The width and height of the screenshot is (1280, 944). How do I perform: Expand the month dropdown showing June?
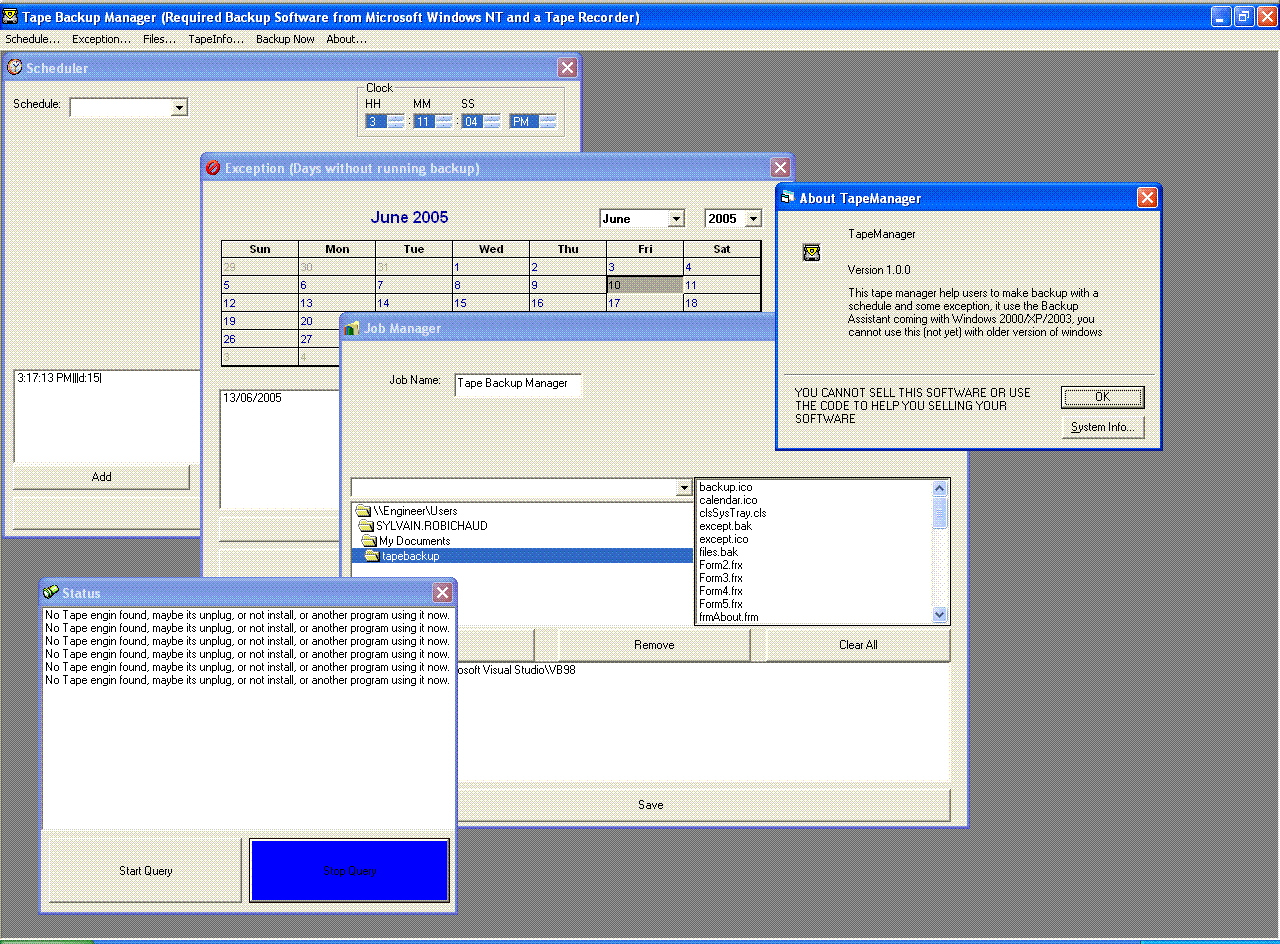click(676, 219)
